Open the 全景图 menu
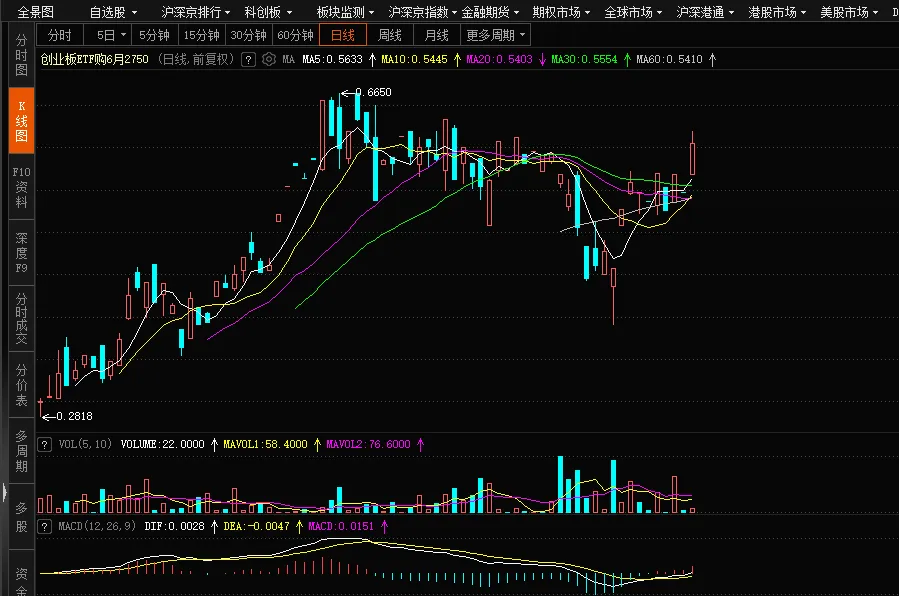Viewport: 899px width, 596px height. [x=36, y=12]
